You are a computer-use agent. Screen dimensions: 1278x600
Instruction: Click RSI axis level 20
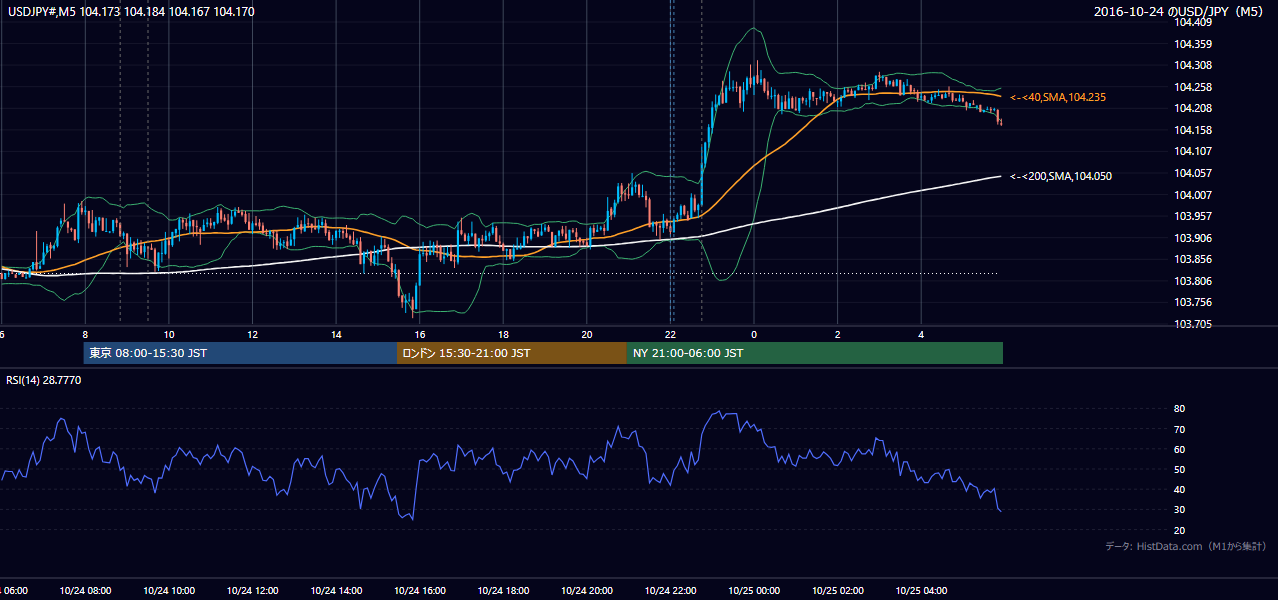[x=1180, y=530]
